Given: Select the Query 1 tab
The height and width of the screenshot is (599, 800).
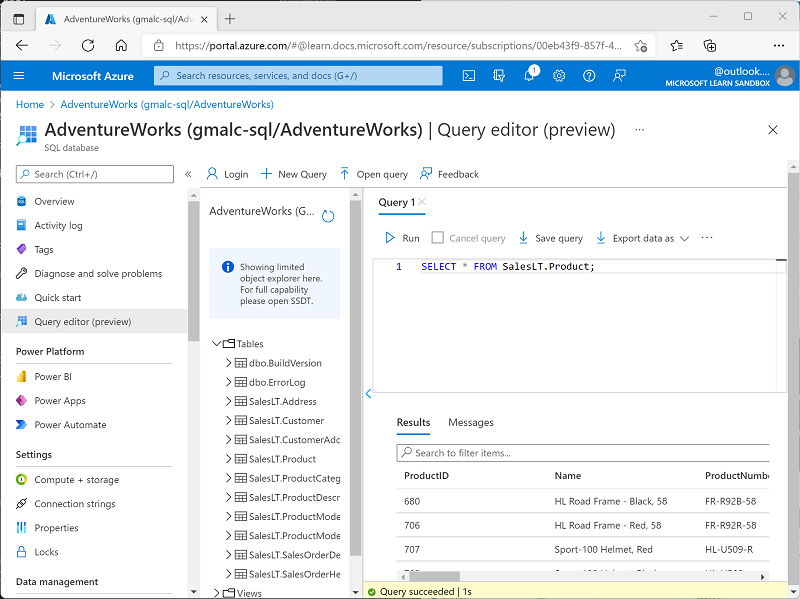Looking at the screenshot, I should point(396,202).
